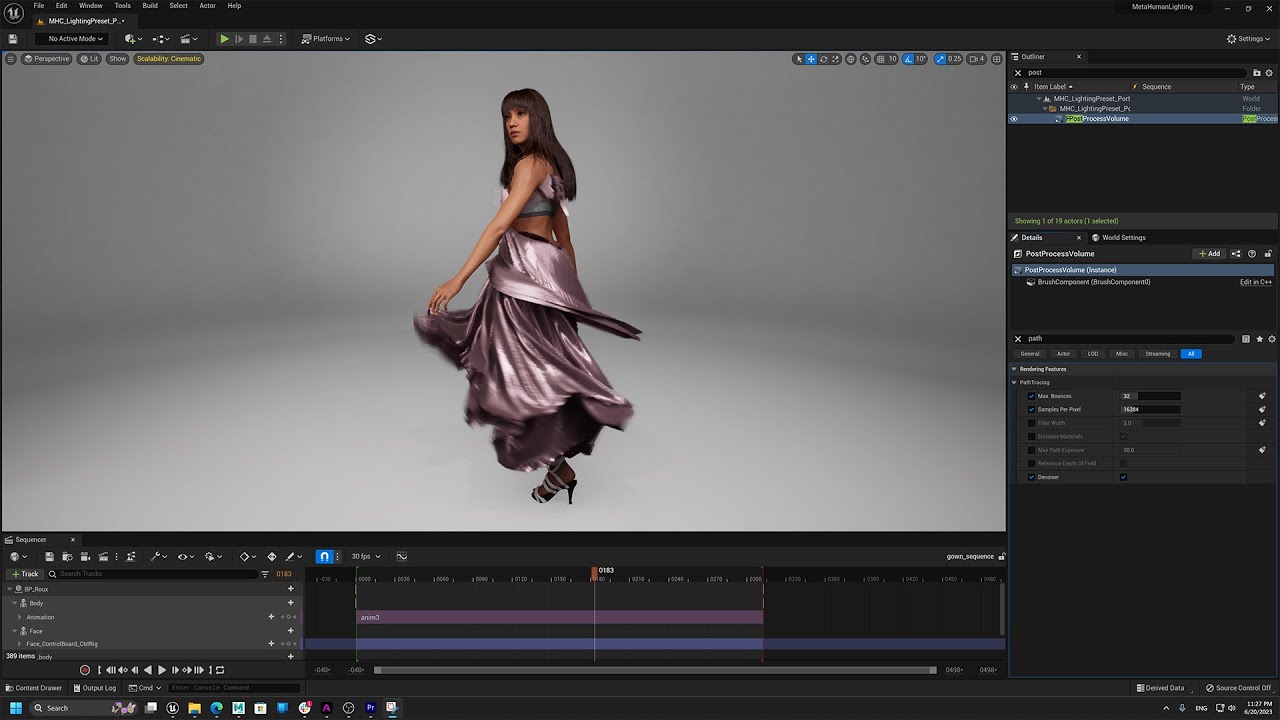The image size is (1280, 720).
Task: Select the LOD filter in Details
Action: 1093,354
